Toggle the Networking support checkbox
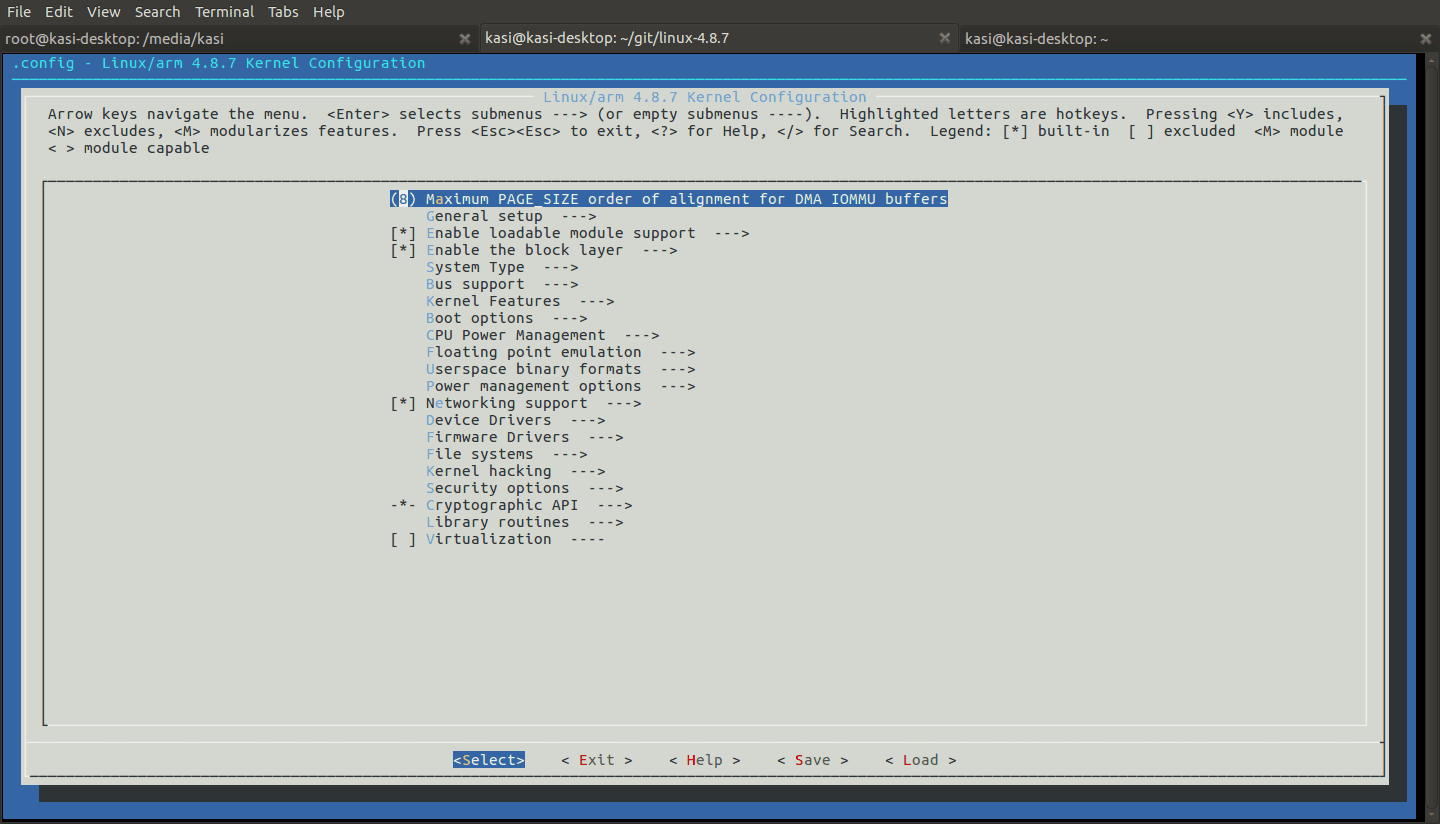The image size is (1440, 824). (x=403, y=403)
